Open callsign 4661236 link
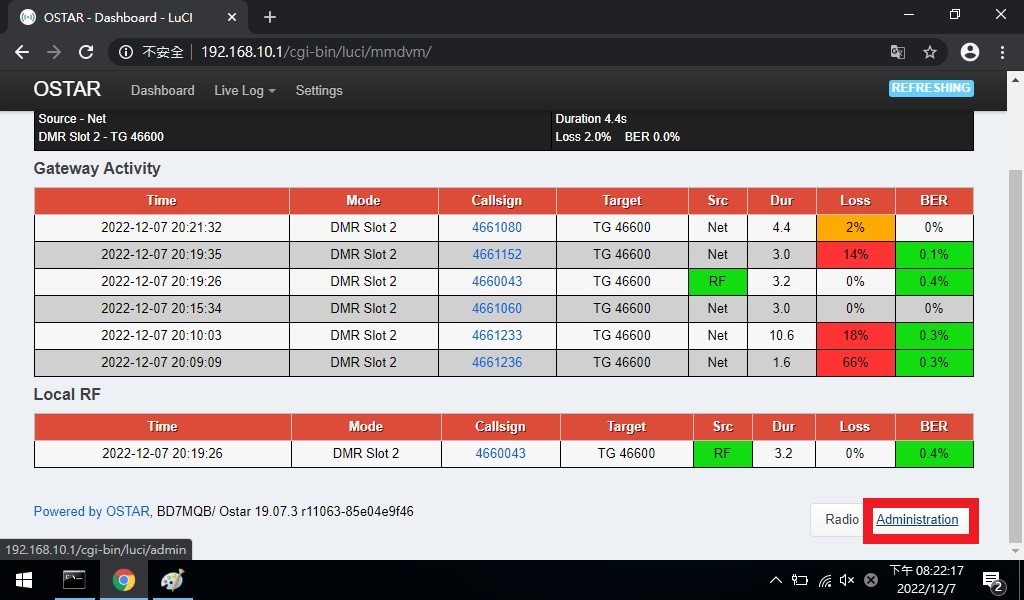Viewport: 1024px width, 600px height. click(497, 362)
